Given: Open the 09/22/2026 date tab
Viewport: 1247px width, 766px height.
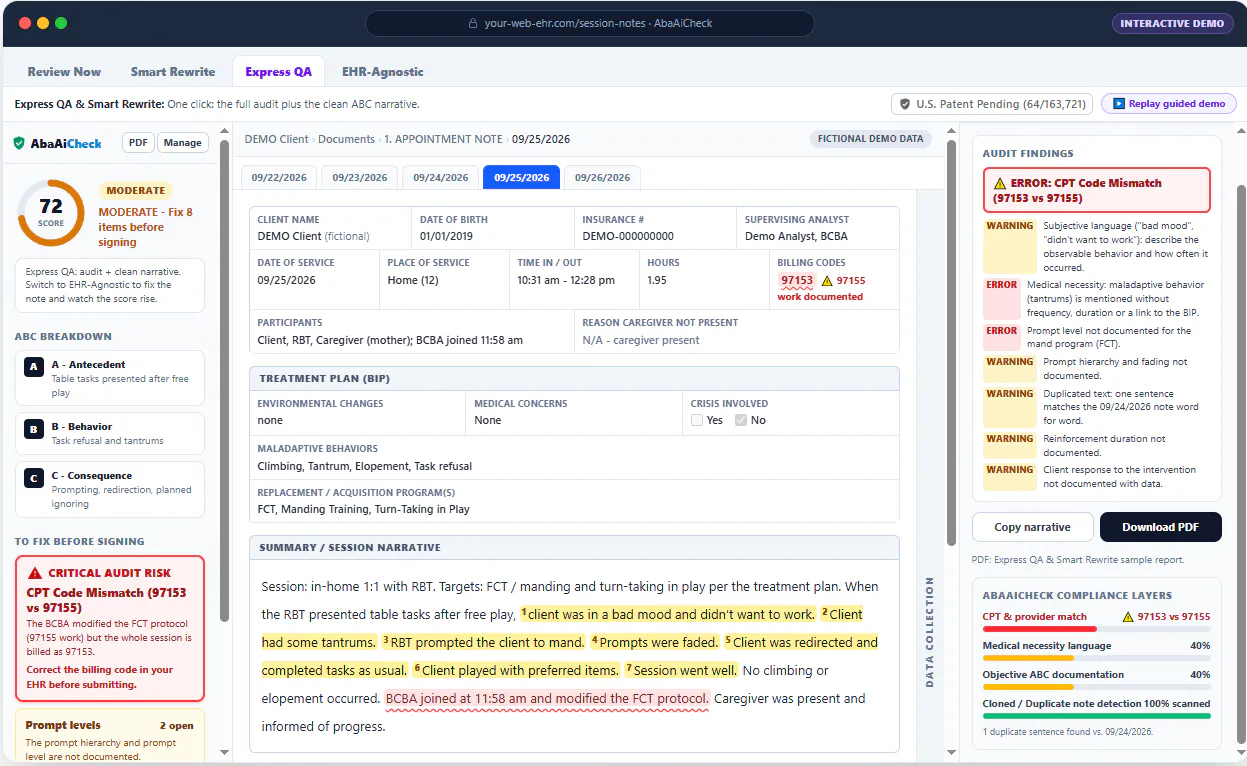Looking at the screenshot, I should [x=279, y=177].
